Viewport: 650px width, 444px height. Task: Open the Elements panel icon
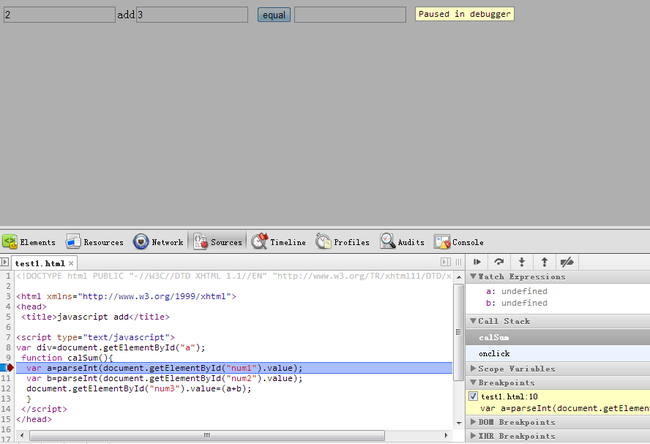[10, 241]
